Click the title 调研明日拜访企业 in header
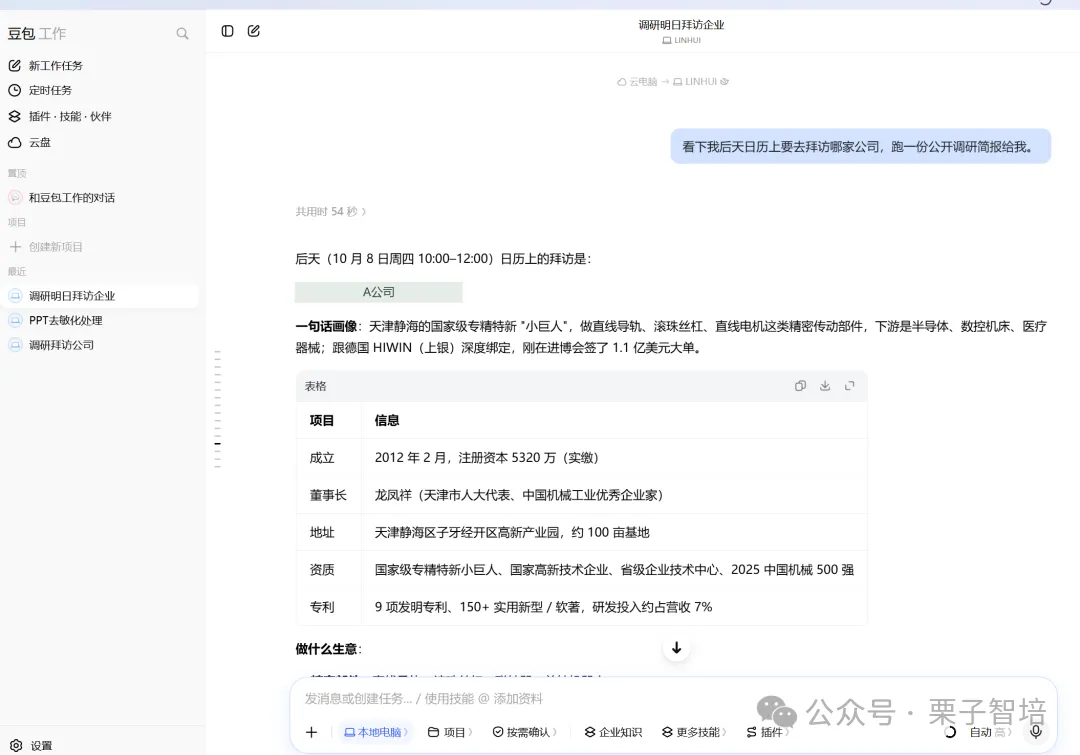This screenshot has width=1080, height=755. click(x=681, y=25)
